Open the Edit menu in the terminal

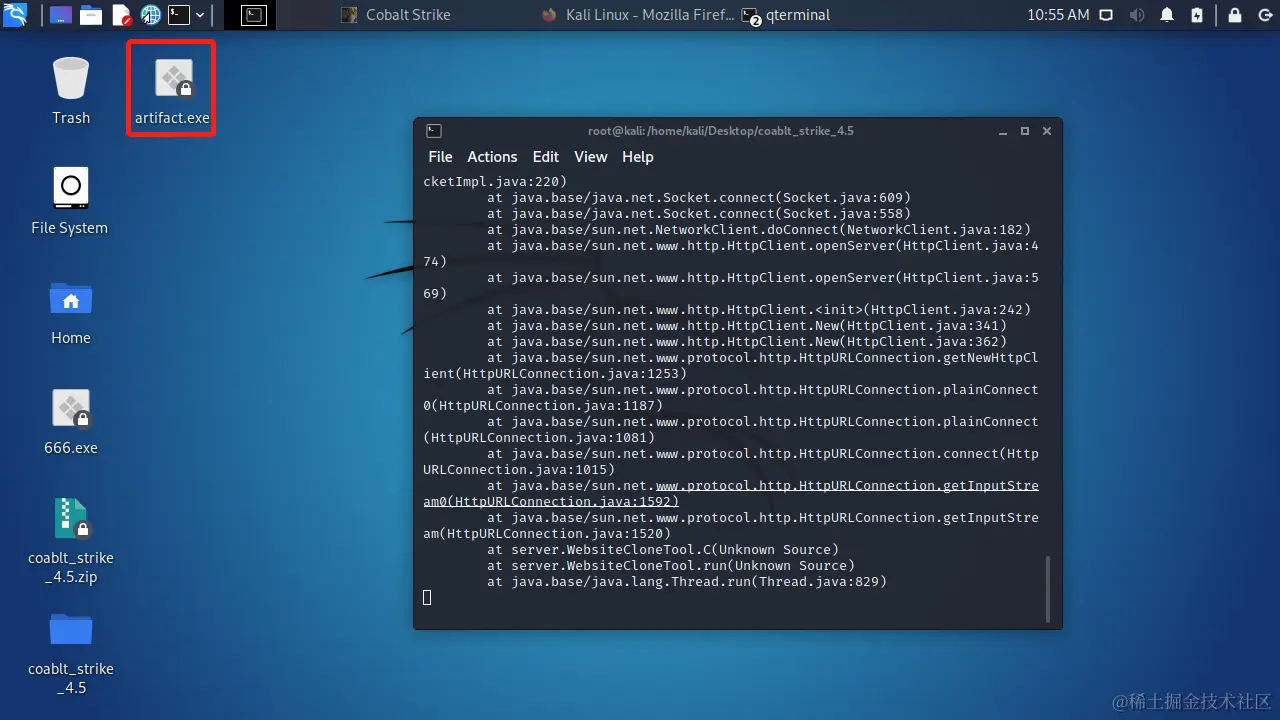(546, 157)
